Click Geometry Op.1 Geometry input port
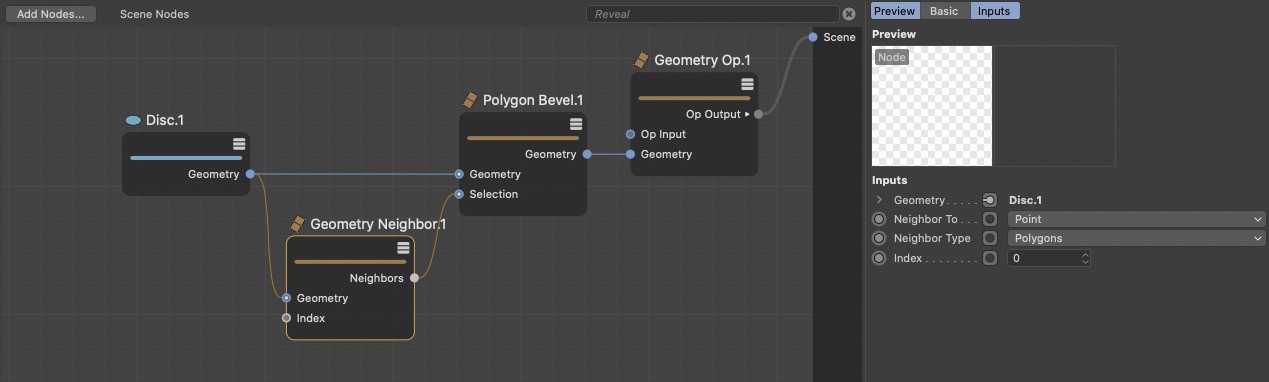This screenshot has height=382, width=1269. click(x=630, y=154)
